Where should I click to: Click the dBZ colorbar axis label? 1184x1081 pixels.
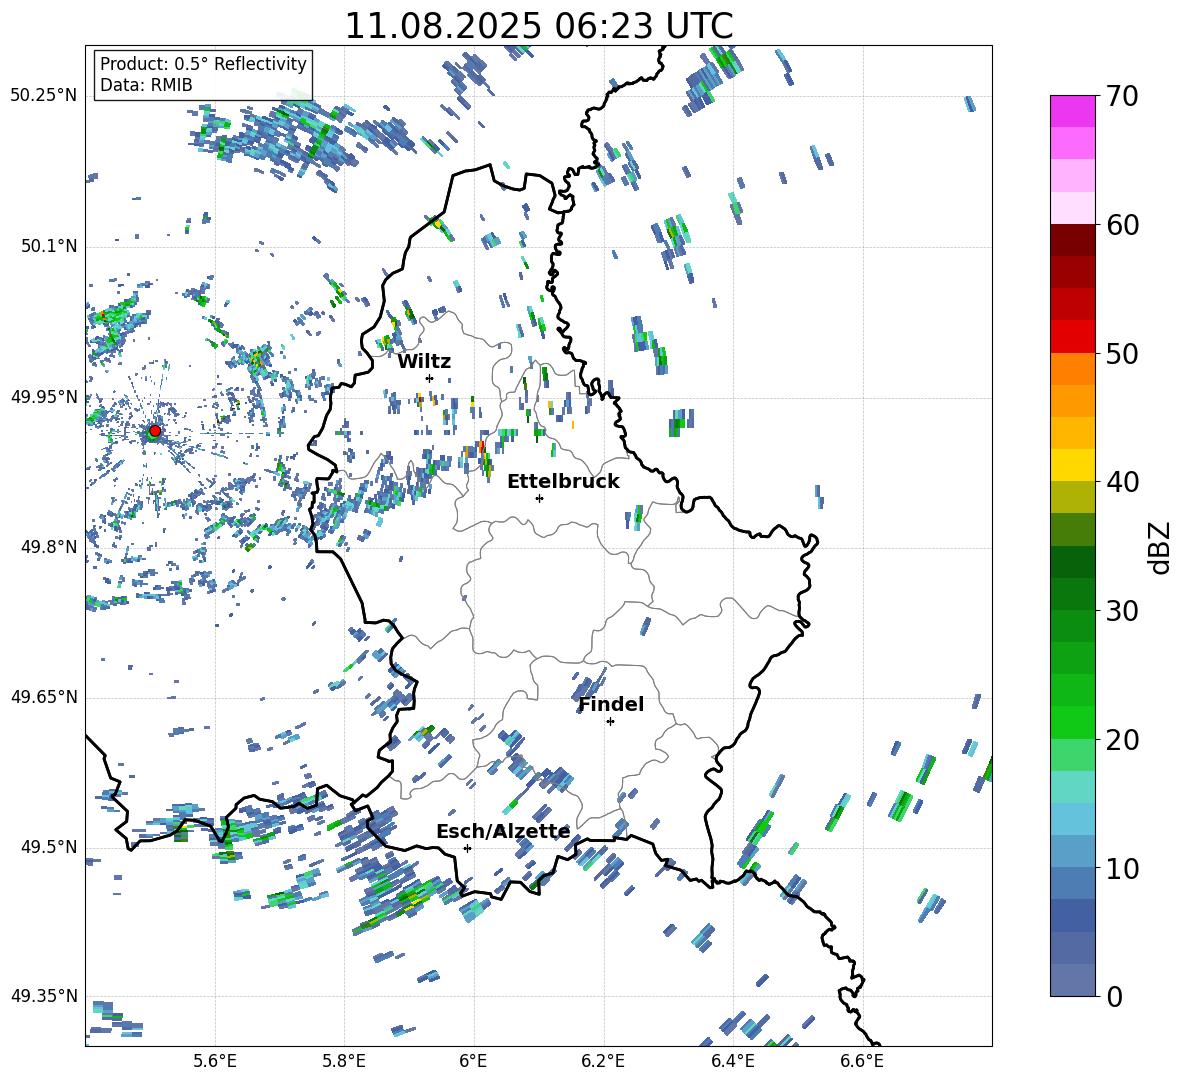[1161, 547]
